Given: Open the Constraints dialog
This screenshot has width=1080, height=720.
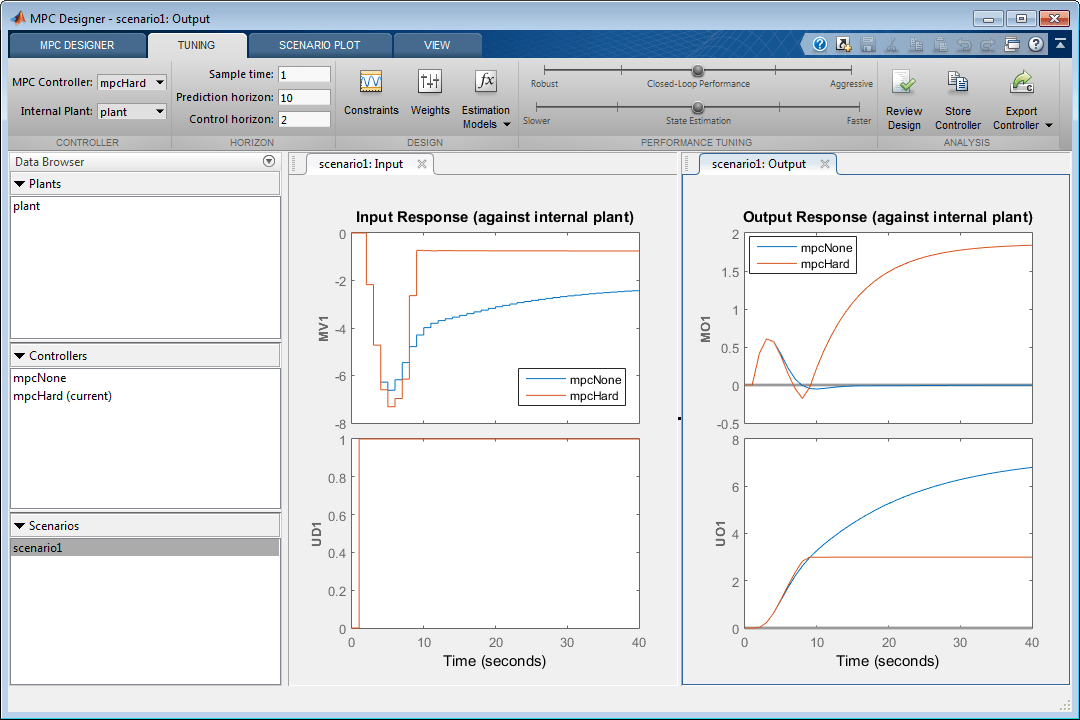Looking at the screenshot, I should click(x=371, y=93).
